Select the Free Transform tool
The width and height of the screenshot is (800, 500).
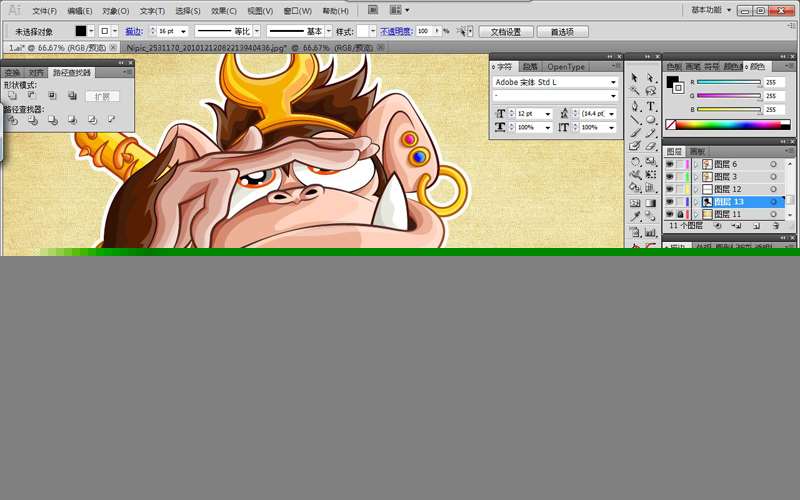pyautogui.click(x=651, y=175)
